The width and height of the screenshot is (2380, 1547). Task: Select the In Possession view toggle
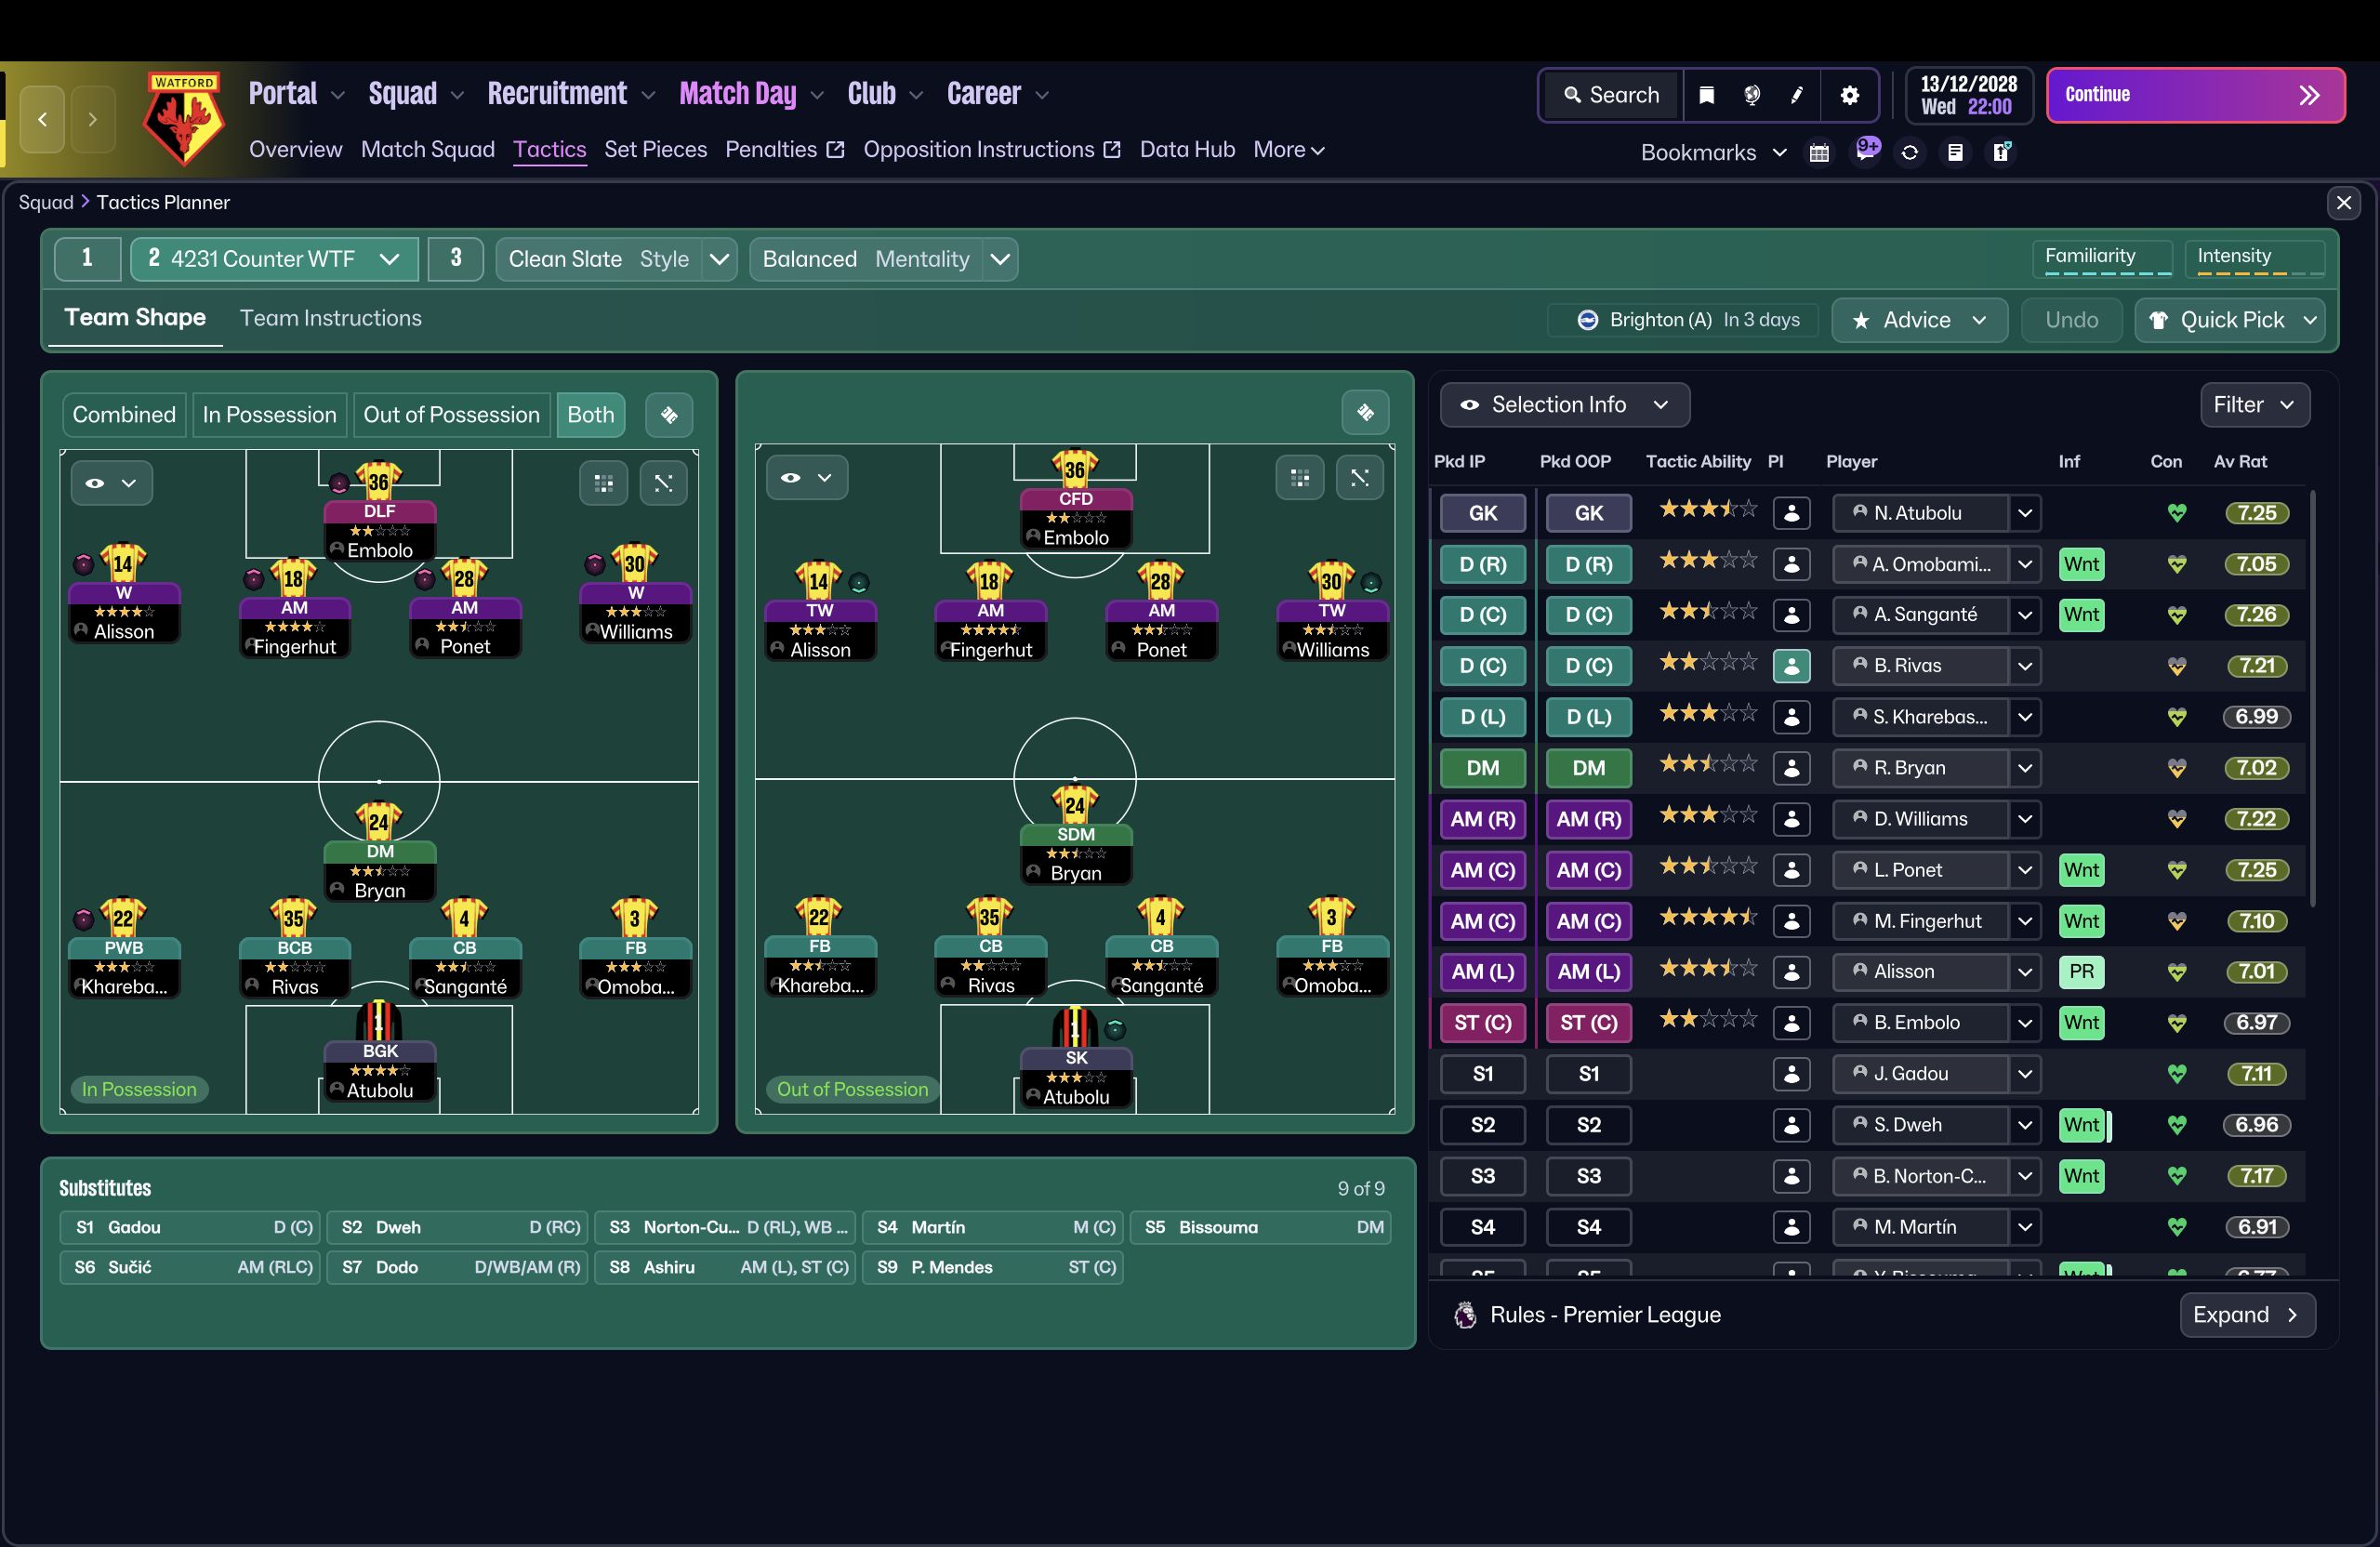click(269, 415)
